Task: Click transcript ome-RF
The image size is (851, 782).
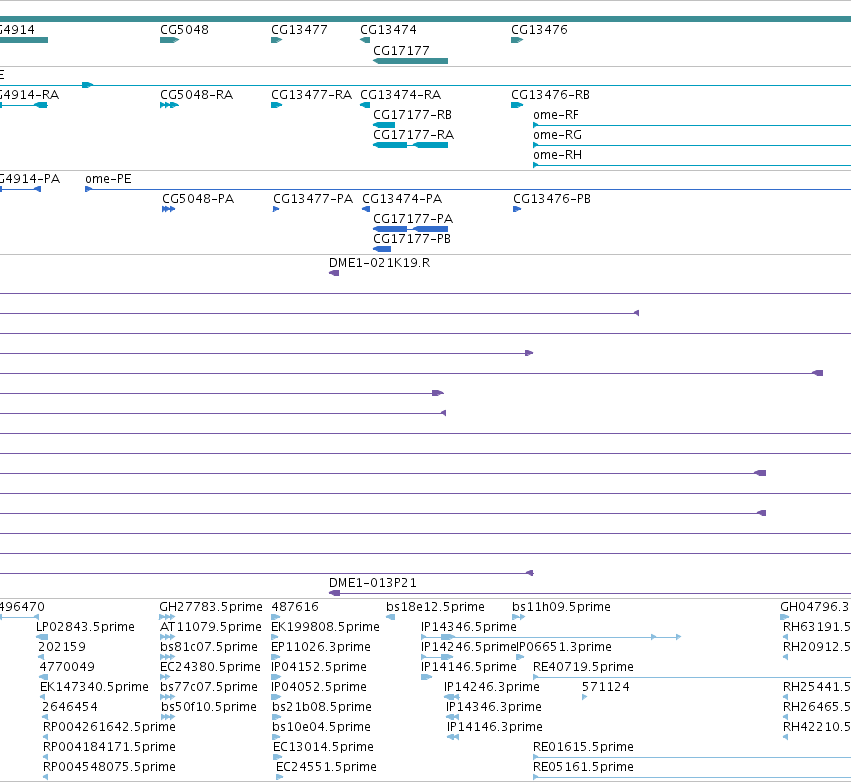Action: pyautogui.click(x=556, y=115)
